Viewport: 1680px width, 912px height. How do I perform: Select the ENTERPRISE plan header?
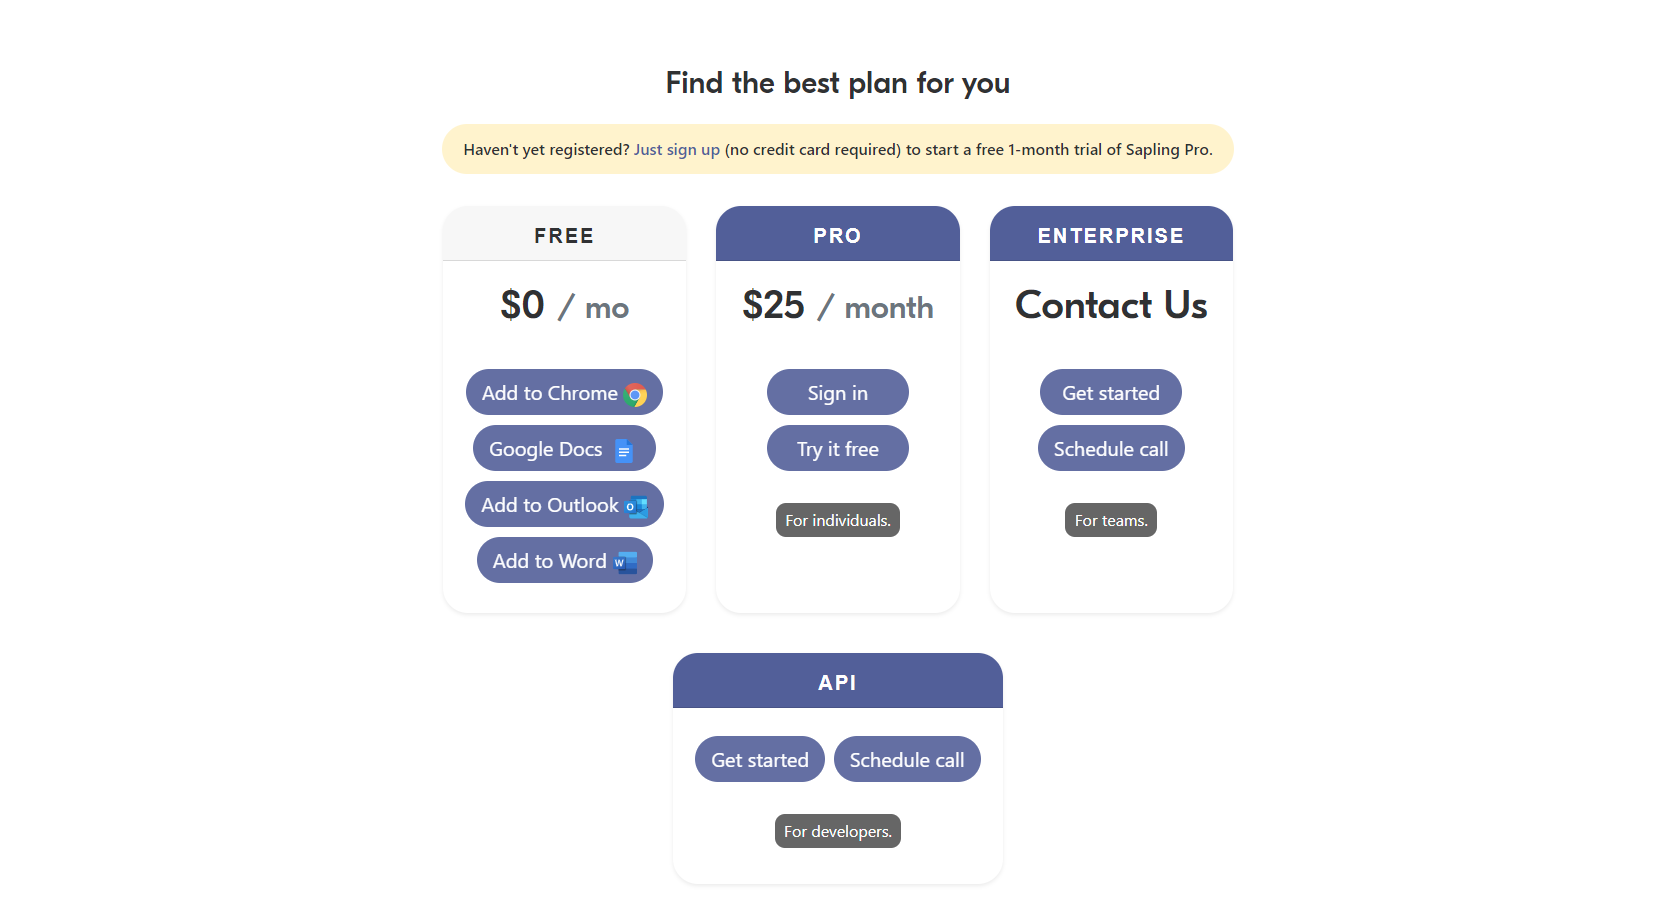[1111, 234]
